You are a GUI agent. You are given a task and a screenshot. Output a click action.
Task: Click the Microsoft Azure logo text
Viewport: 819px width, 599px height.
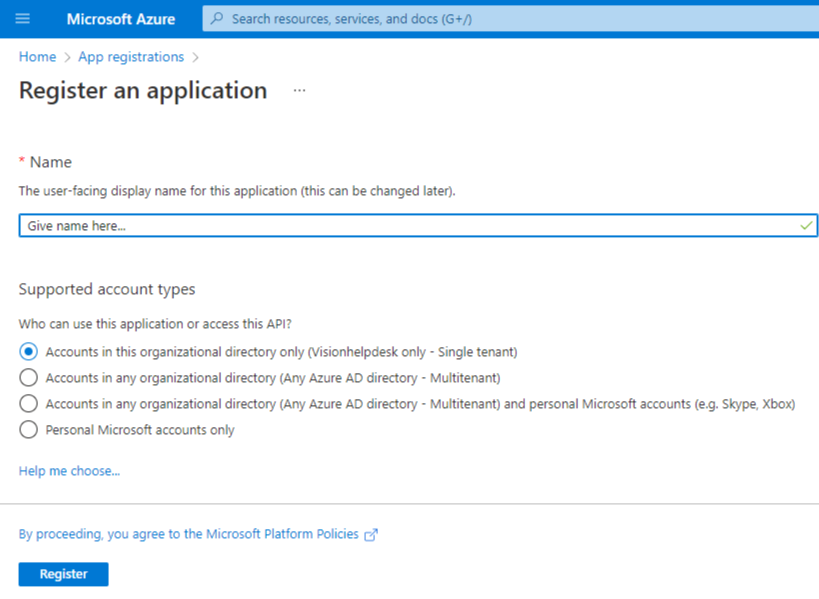121,19
